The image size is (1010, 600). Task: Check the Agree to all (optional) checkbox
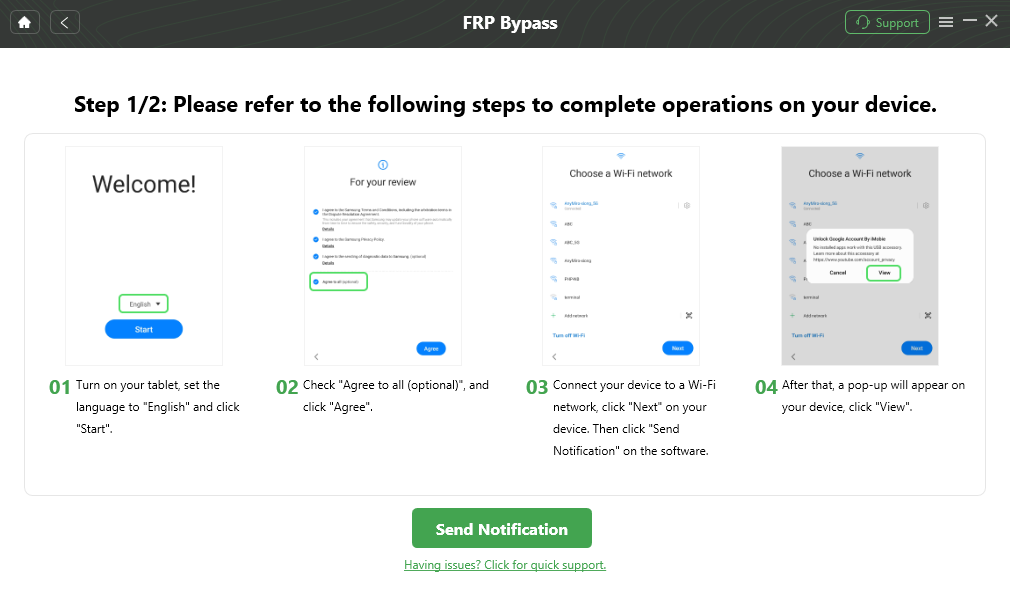click(x=316, y=282)
